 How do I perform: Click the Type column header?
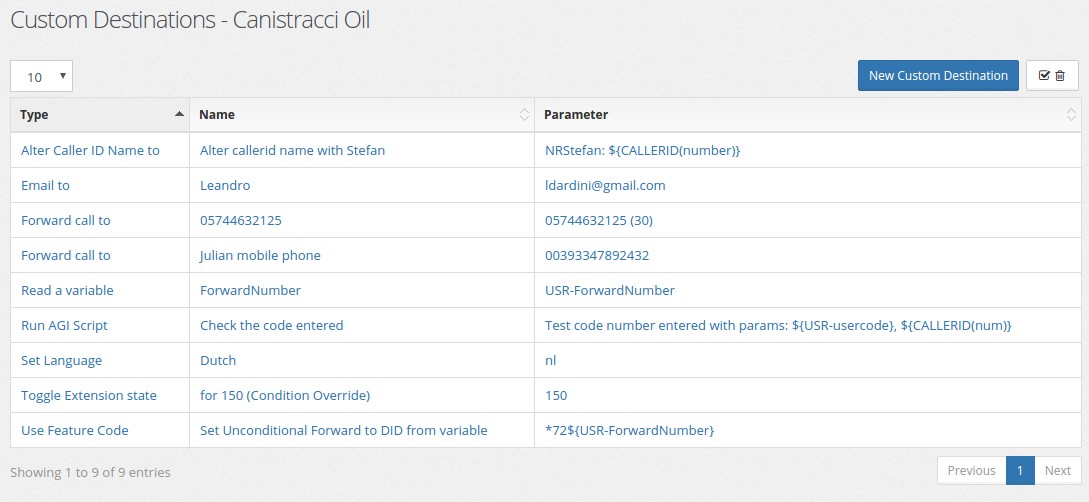(100, 115)
